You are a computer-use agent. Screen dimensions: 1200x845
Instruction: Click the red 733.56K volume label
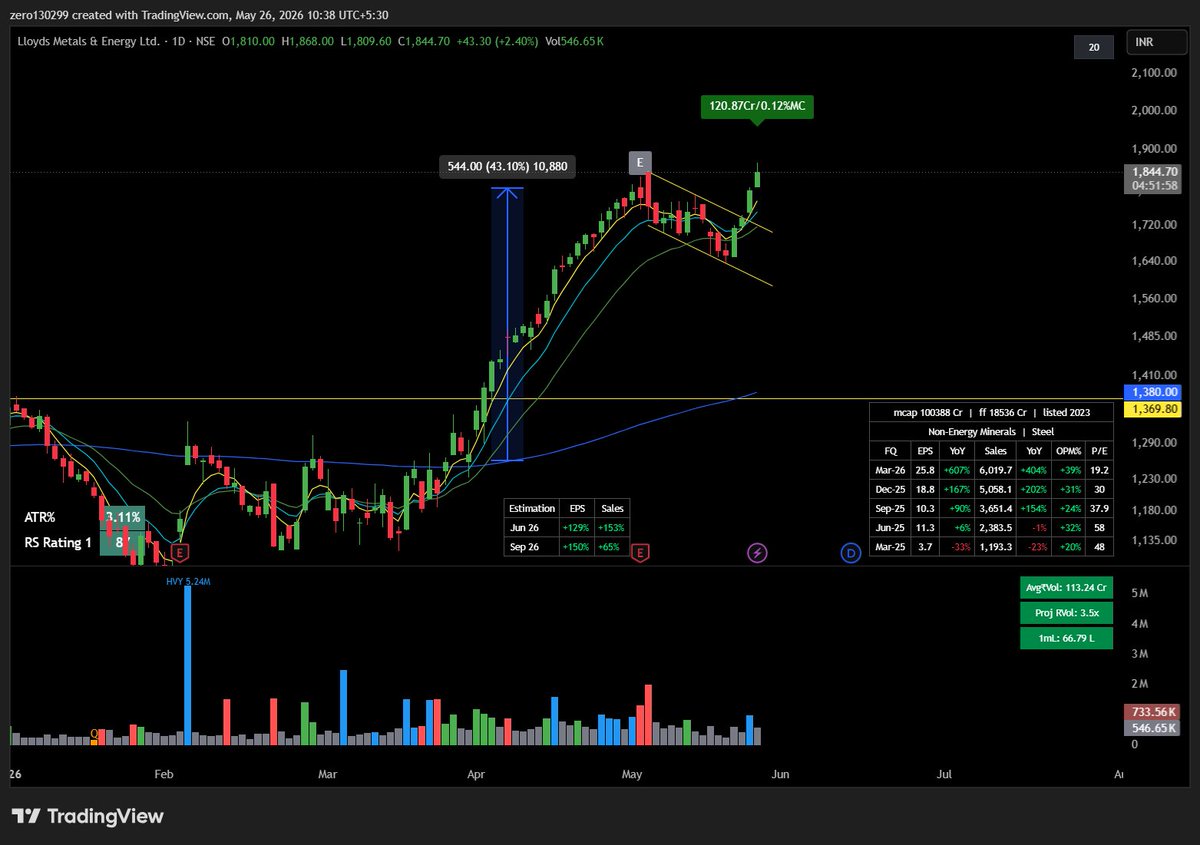1154,712
